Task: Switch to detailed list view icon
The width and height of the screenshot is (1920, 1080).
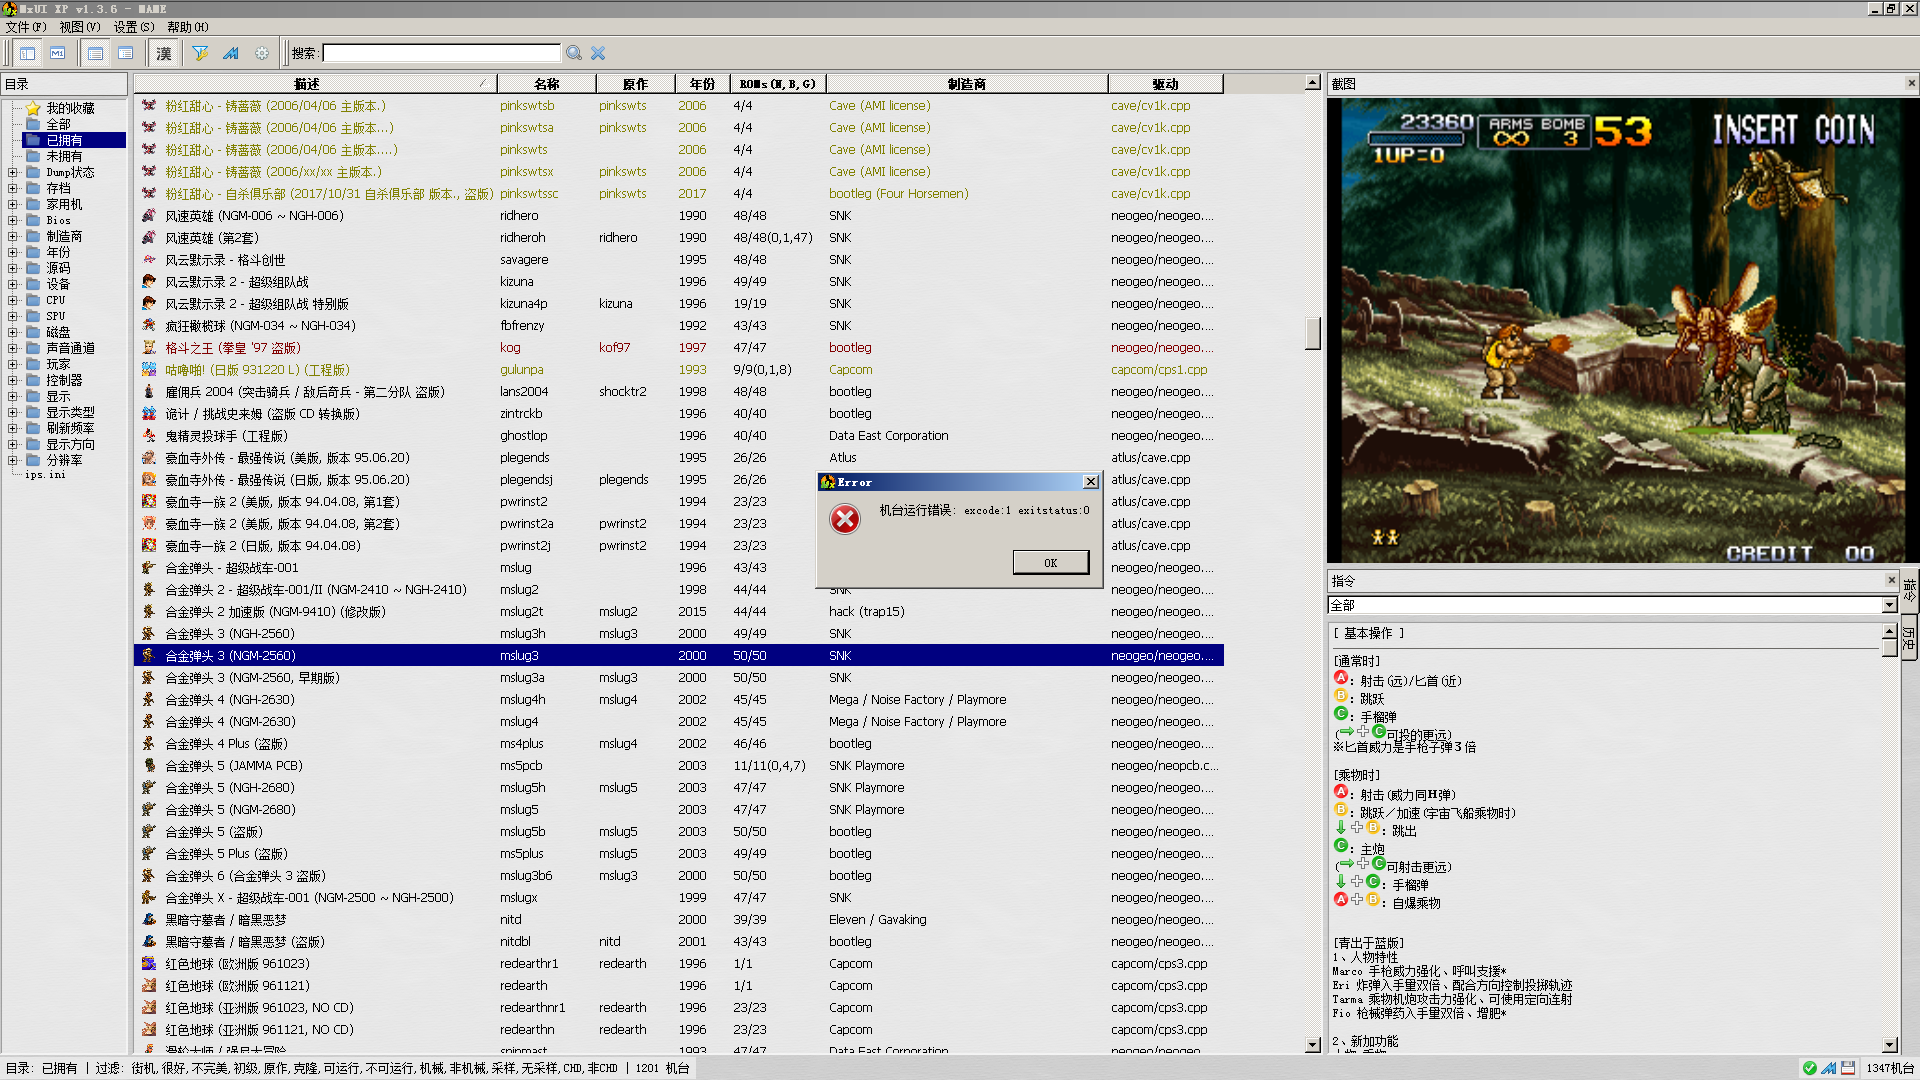Action: pos(95,53)
